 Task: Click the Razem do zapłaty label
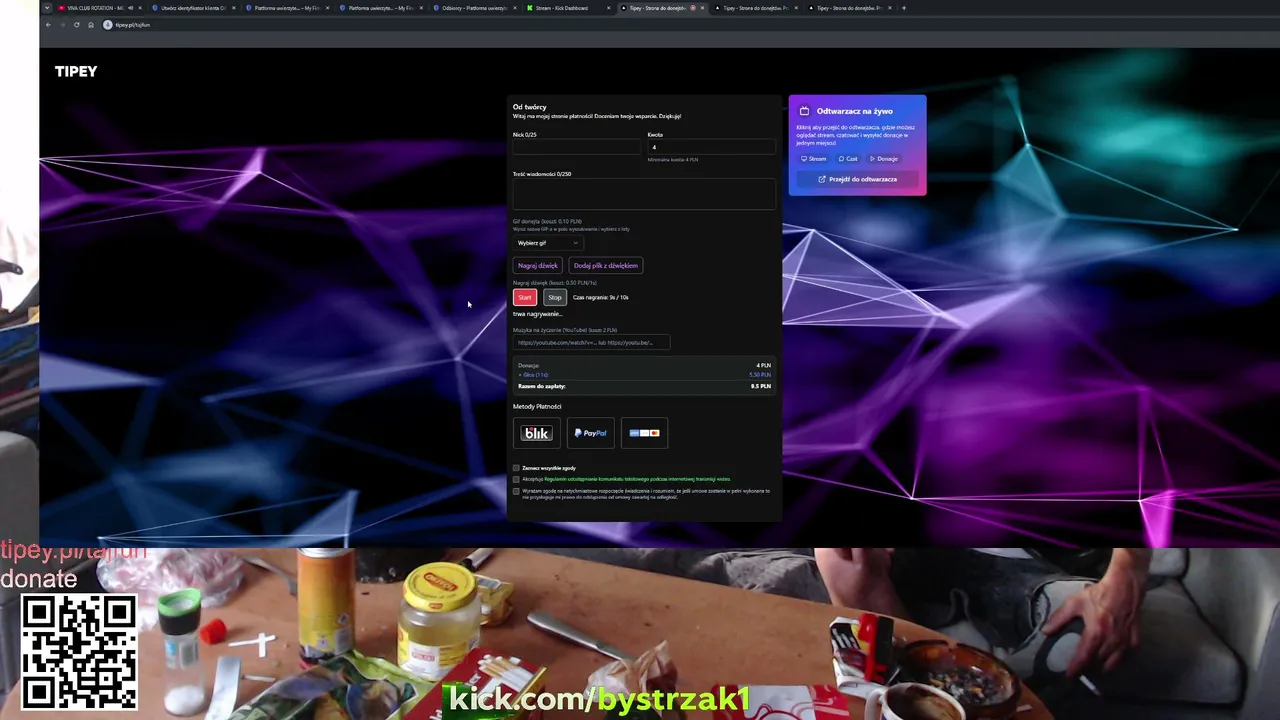point(542,386)
